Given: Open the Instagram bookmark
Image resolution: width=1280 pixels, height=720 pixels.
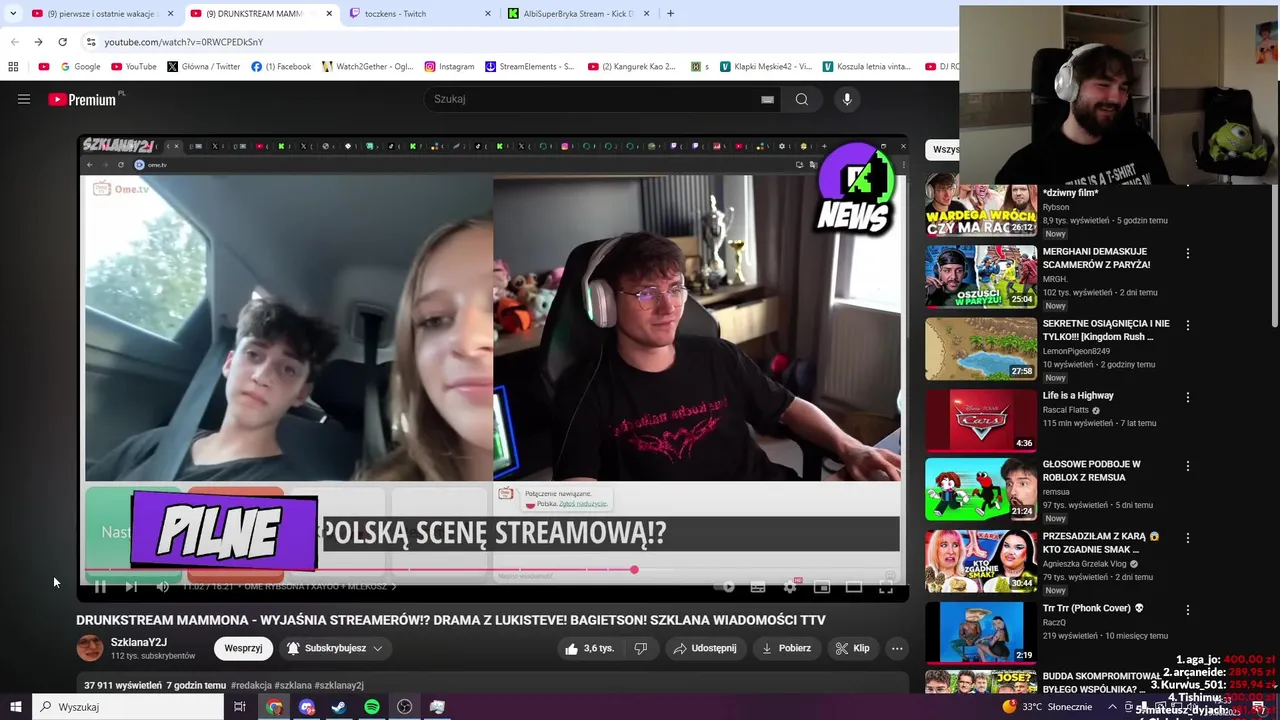Looking at the screenshot, I should 449,67.
